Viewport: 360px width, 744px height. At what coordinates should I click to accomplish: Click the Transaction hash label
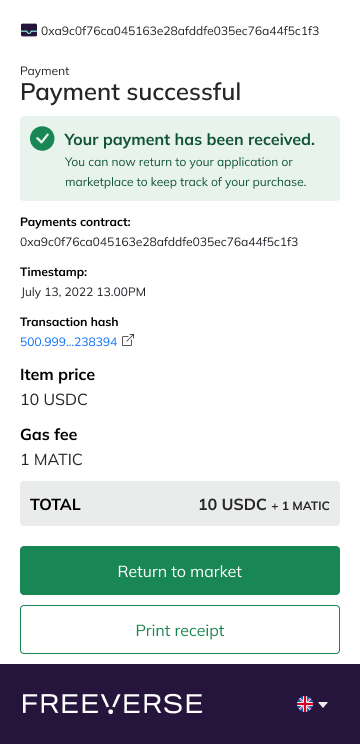(69, 322)
